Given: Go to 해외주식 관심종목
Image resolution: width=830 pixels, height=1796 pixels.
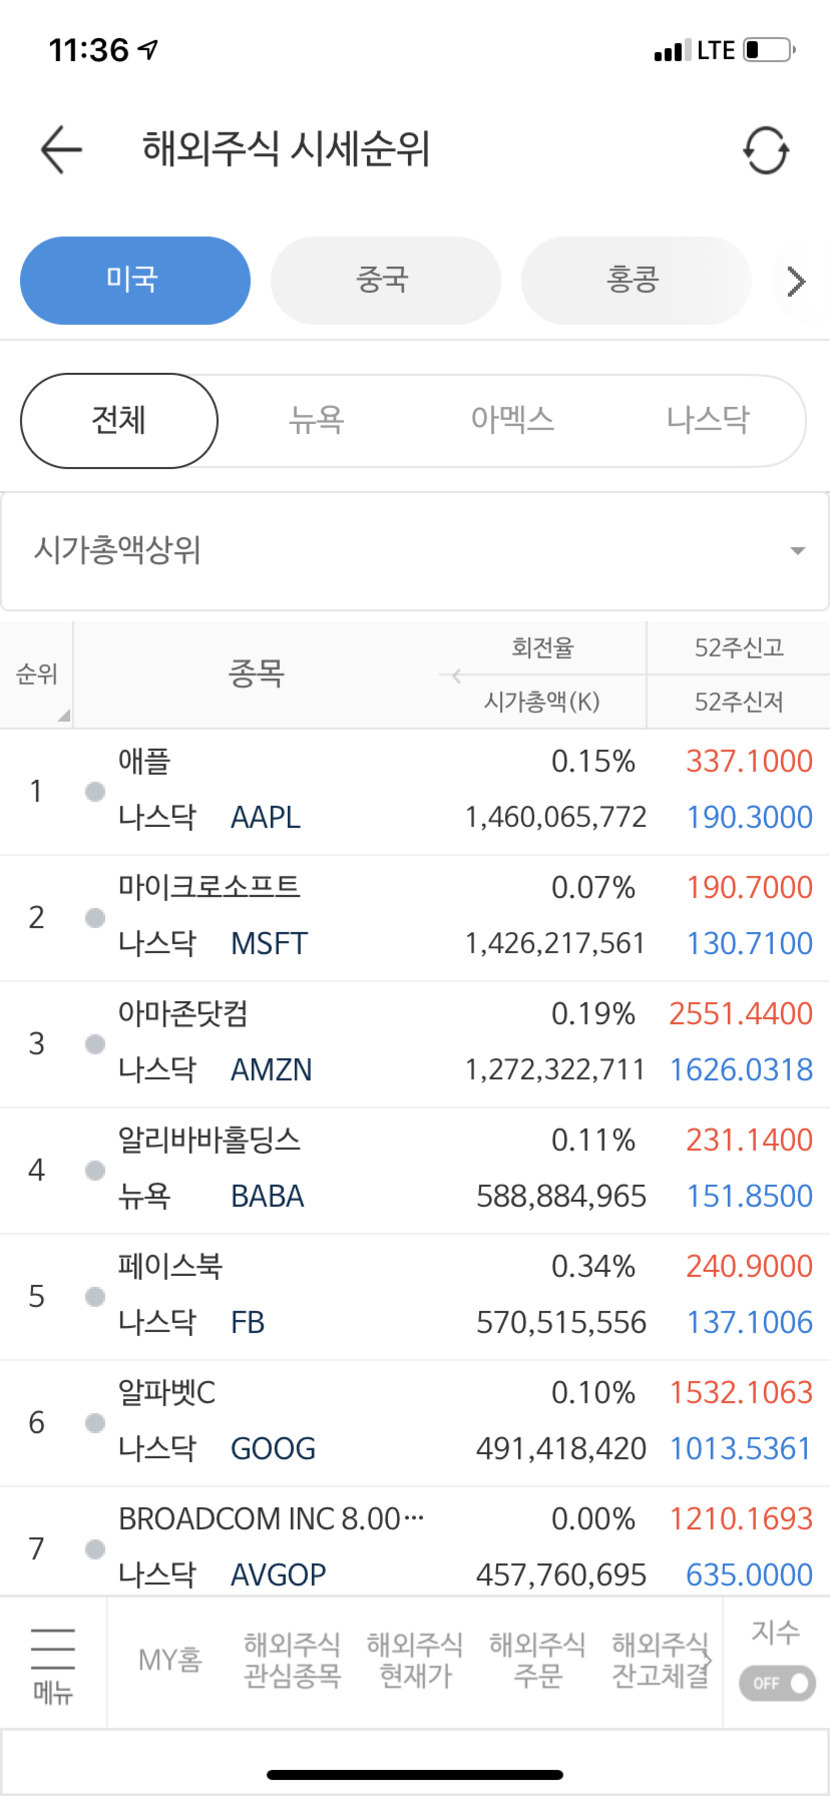Looking at the screenshot, I should pos(292,1660).
